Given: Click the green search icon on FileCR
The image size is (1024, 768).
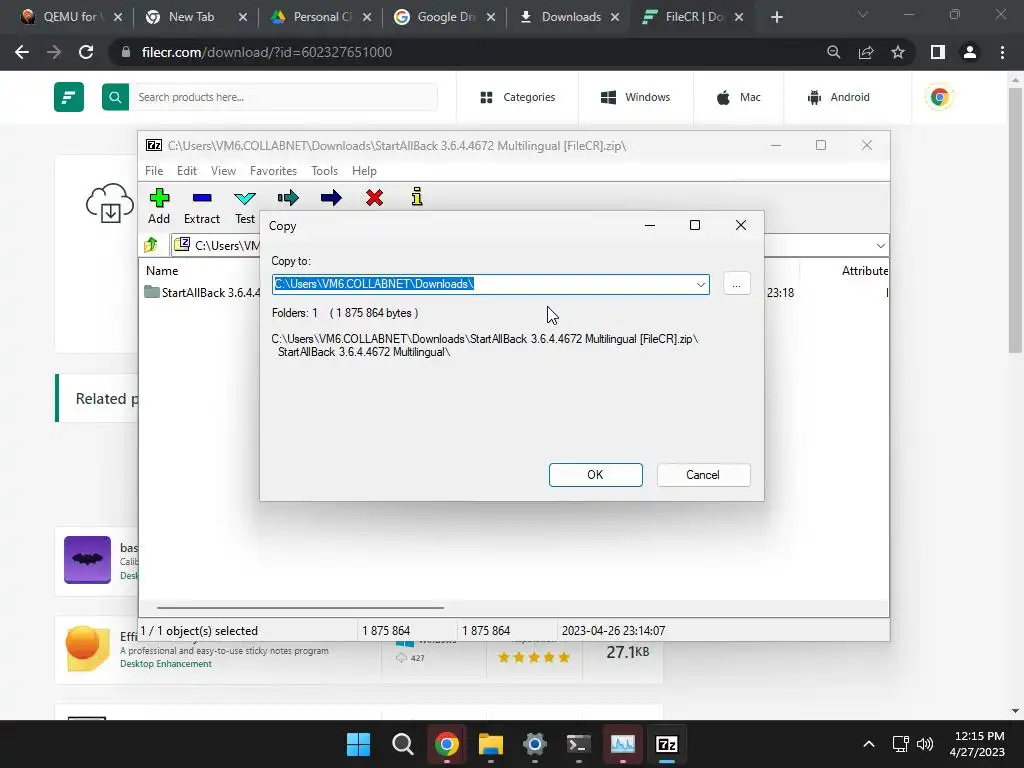Looking at the screenshot, I should pyautogui.click(x=115, y=97).
